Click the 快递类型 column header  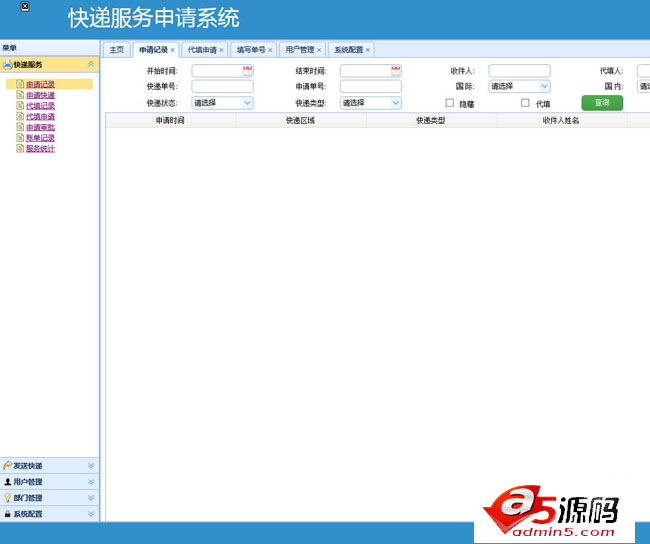pos(431,121)
